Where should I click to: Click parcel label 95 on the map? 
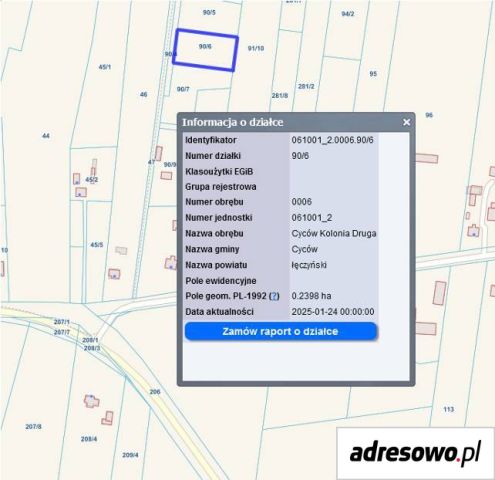coord(373,74)
